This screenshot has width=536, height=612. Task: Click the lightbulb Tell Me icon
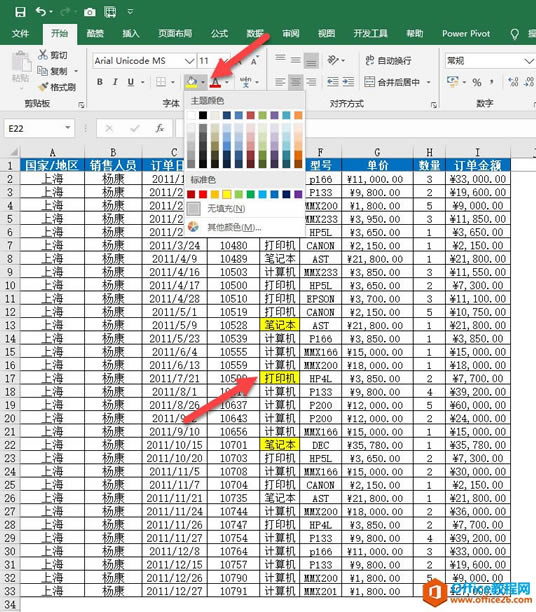[515, 34]
